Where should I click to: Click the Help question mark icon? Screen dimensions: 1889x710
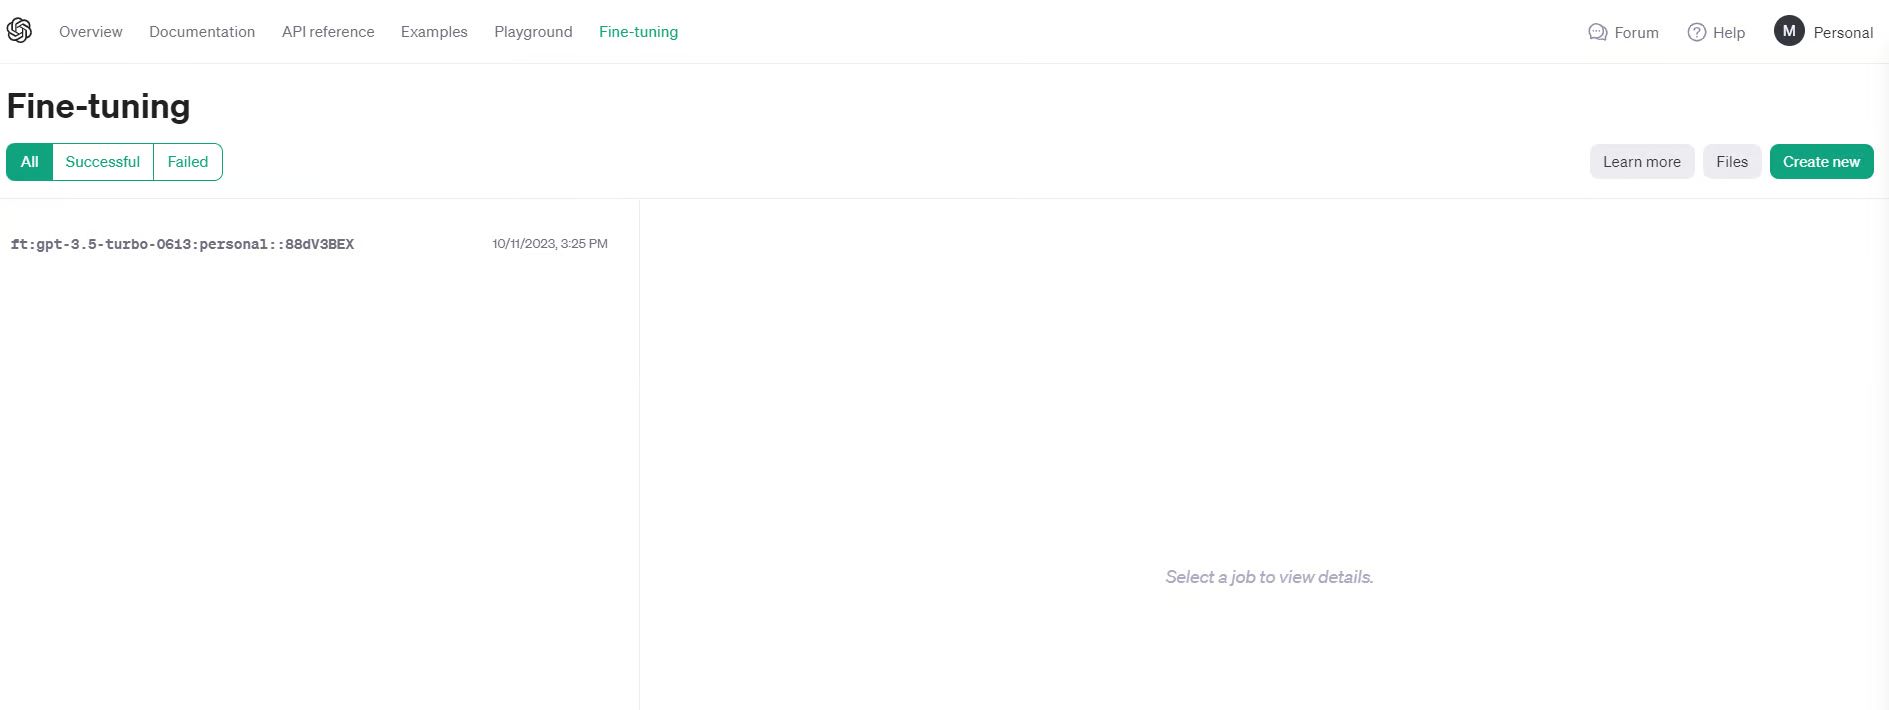1696,32
